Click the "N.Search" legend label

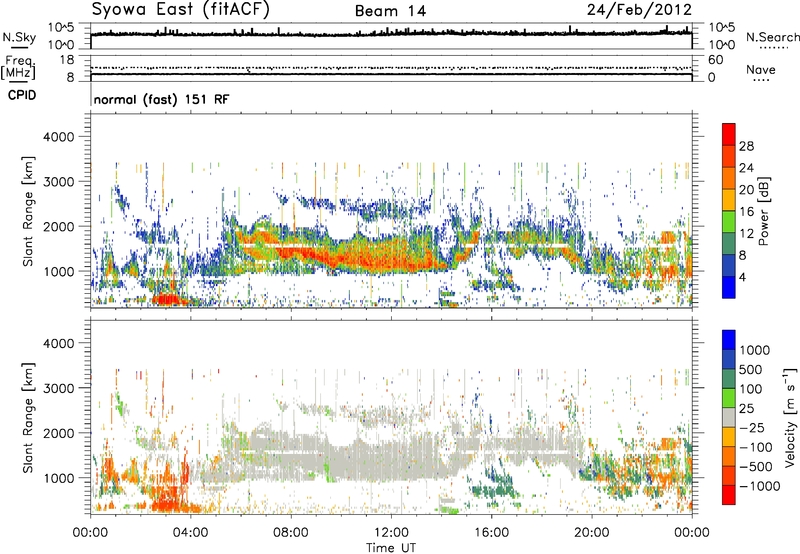tap(773, 37)
